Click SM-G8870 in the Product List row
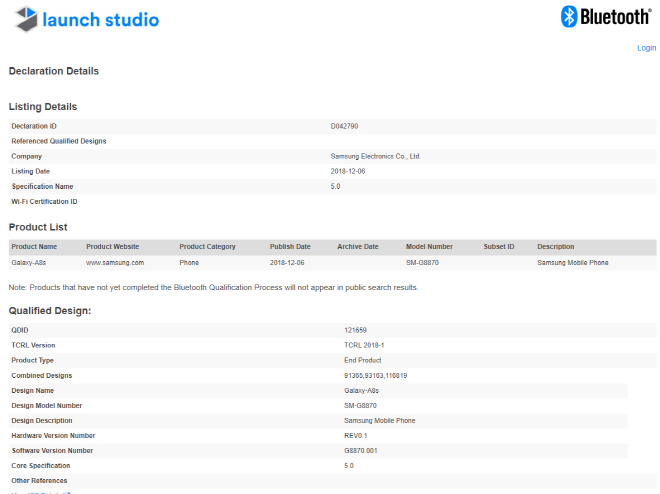The image size is (660, 494). [x=422, y=263]
